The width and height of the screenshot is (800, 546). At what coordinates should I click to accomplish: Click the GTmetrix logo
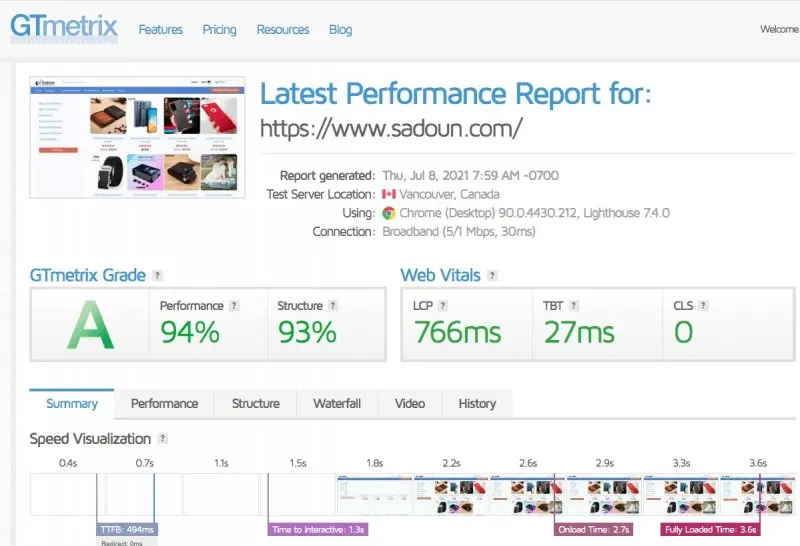click(64, 28)
